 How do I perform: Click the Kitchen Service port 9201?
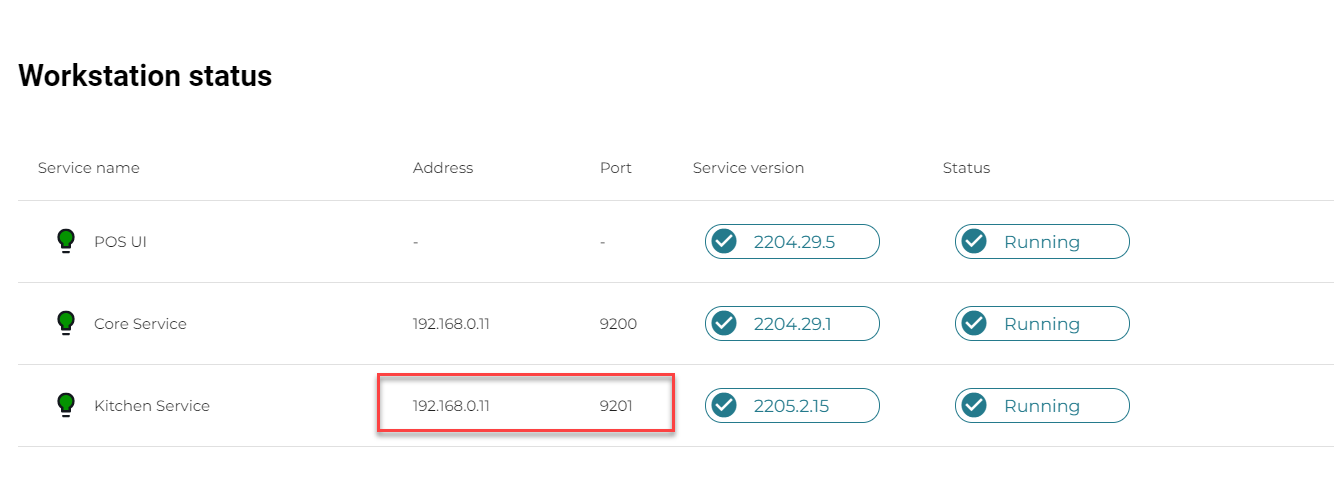(x=616, y=406)
